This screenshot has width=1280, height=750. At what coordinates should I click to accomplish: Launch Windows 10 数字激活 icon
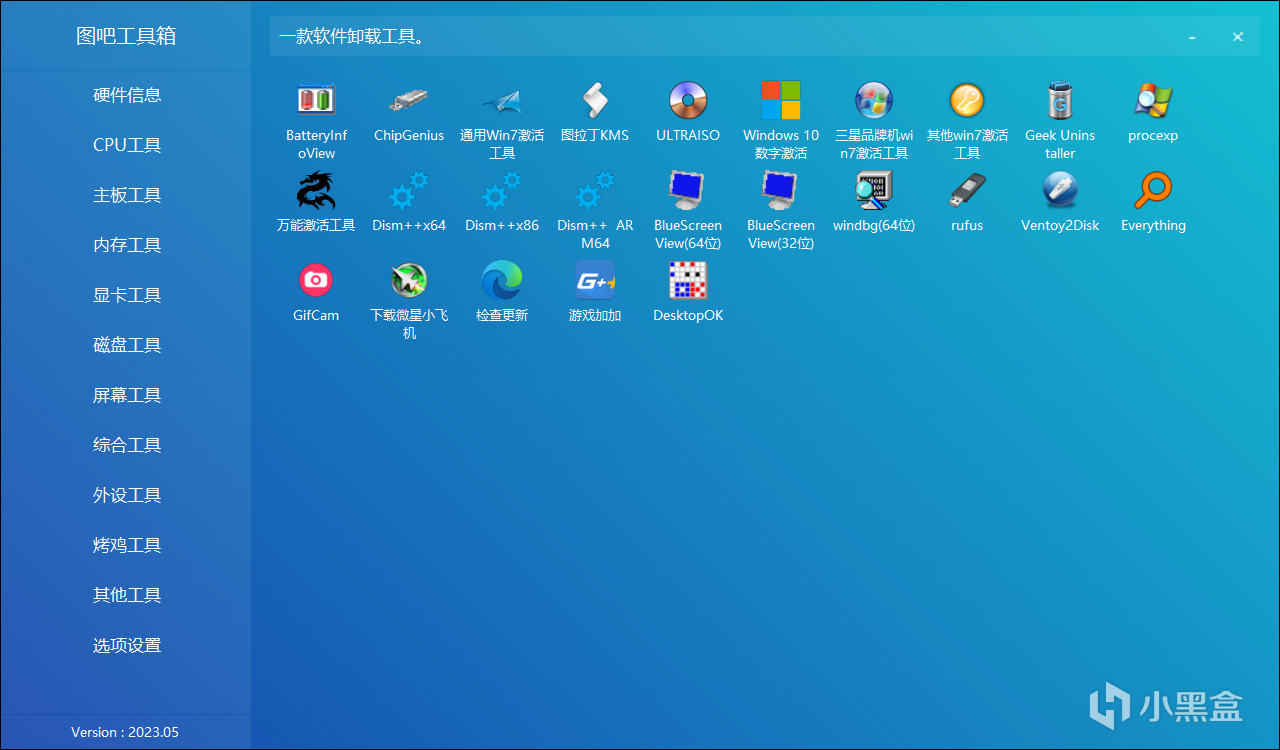[781, 100]
